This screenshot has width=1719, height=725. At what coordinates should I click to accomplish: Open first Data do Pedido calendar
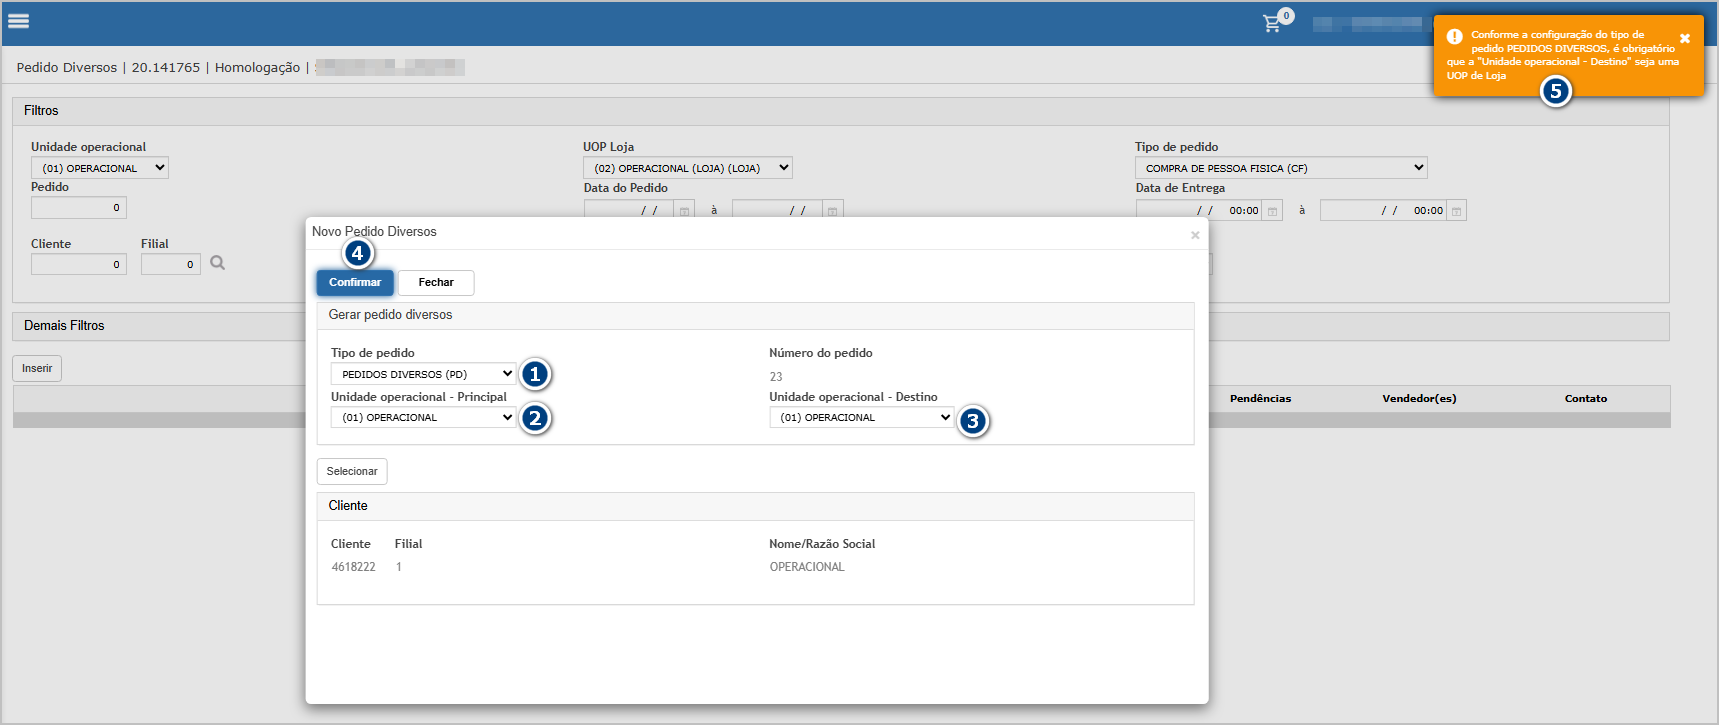(x=685, y=211)
